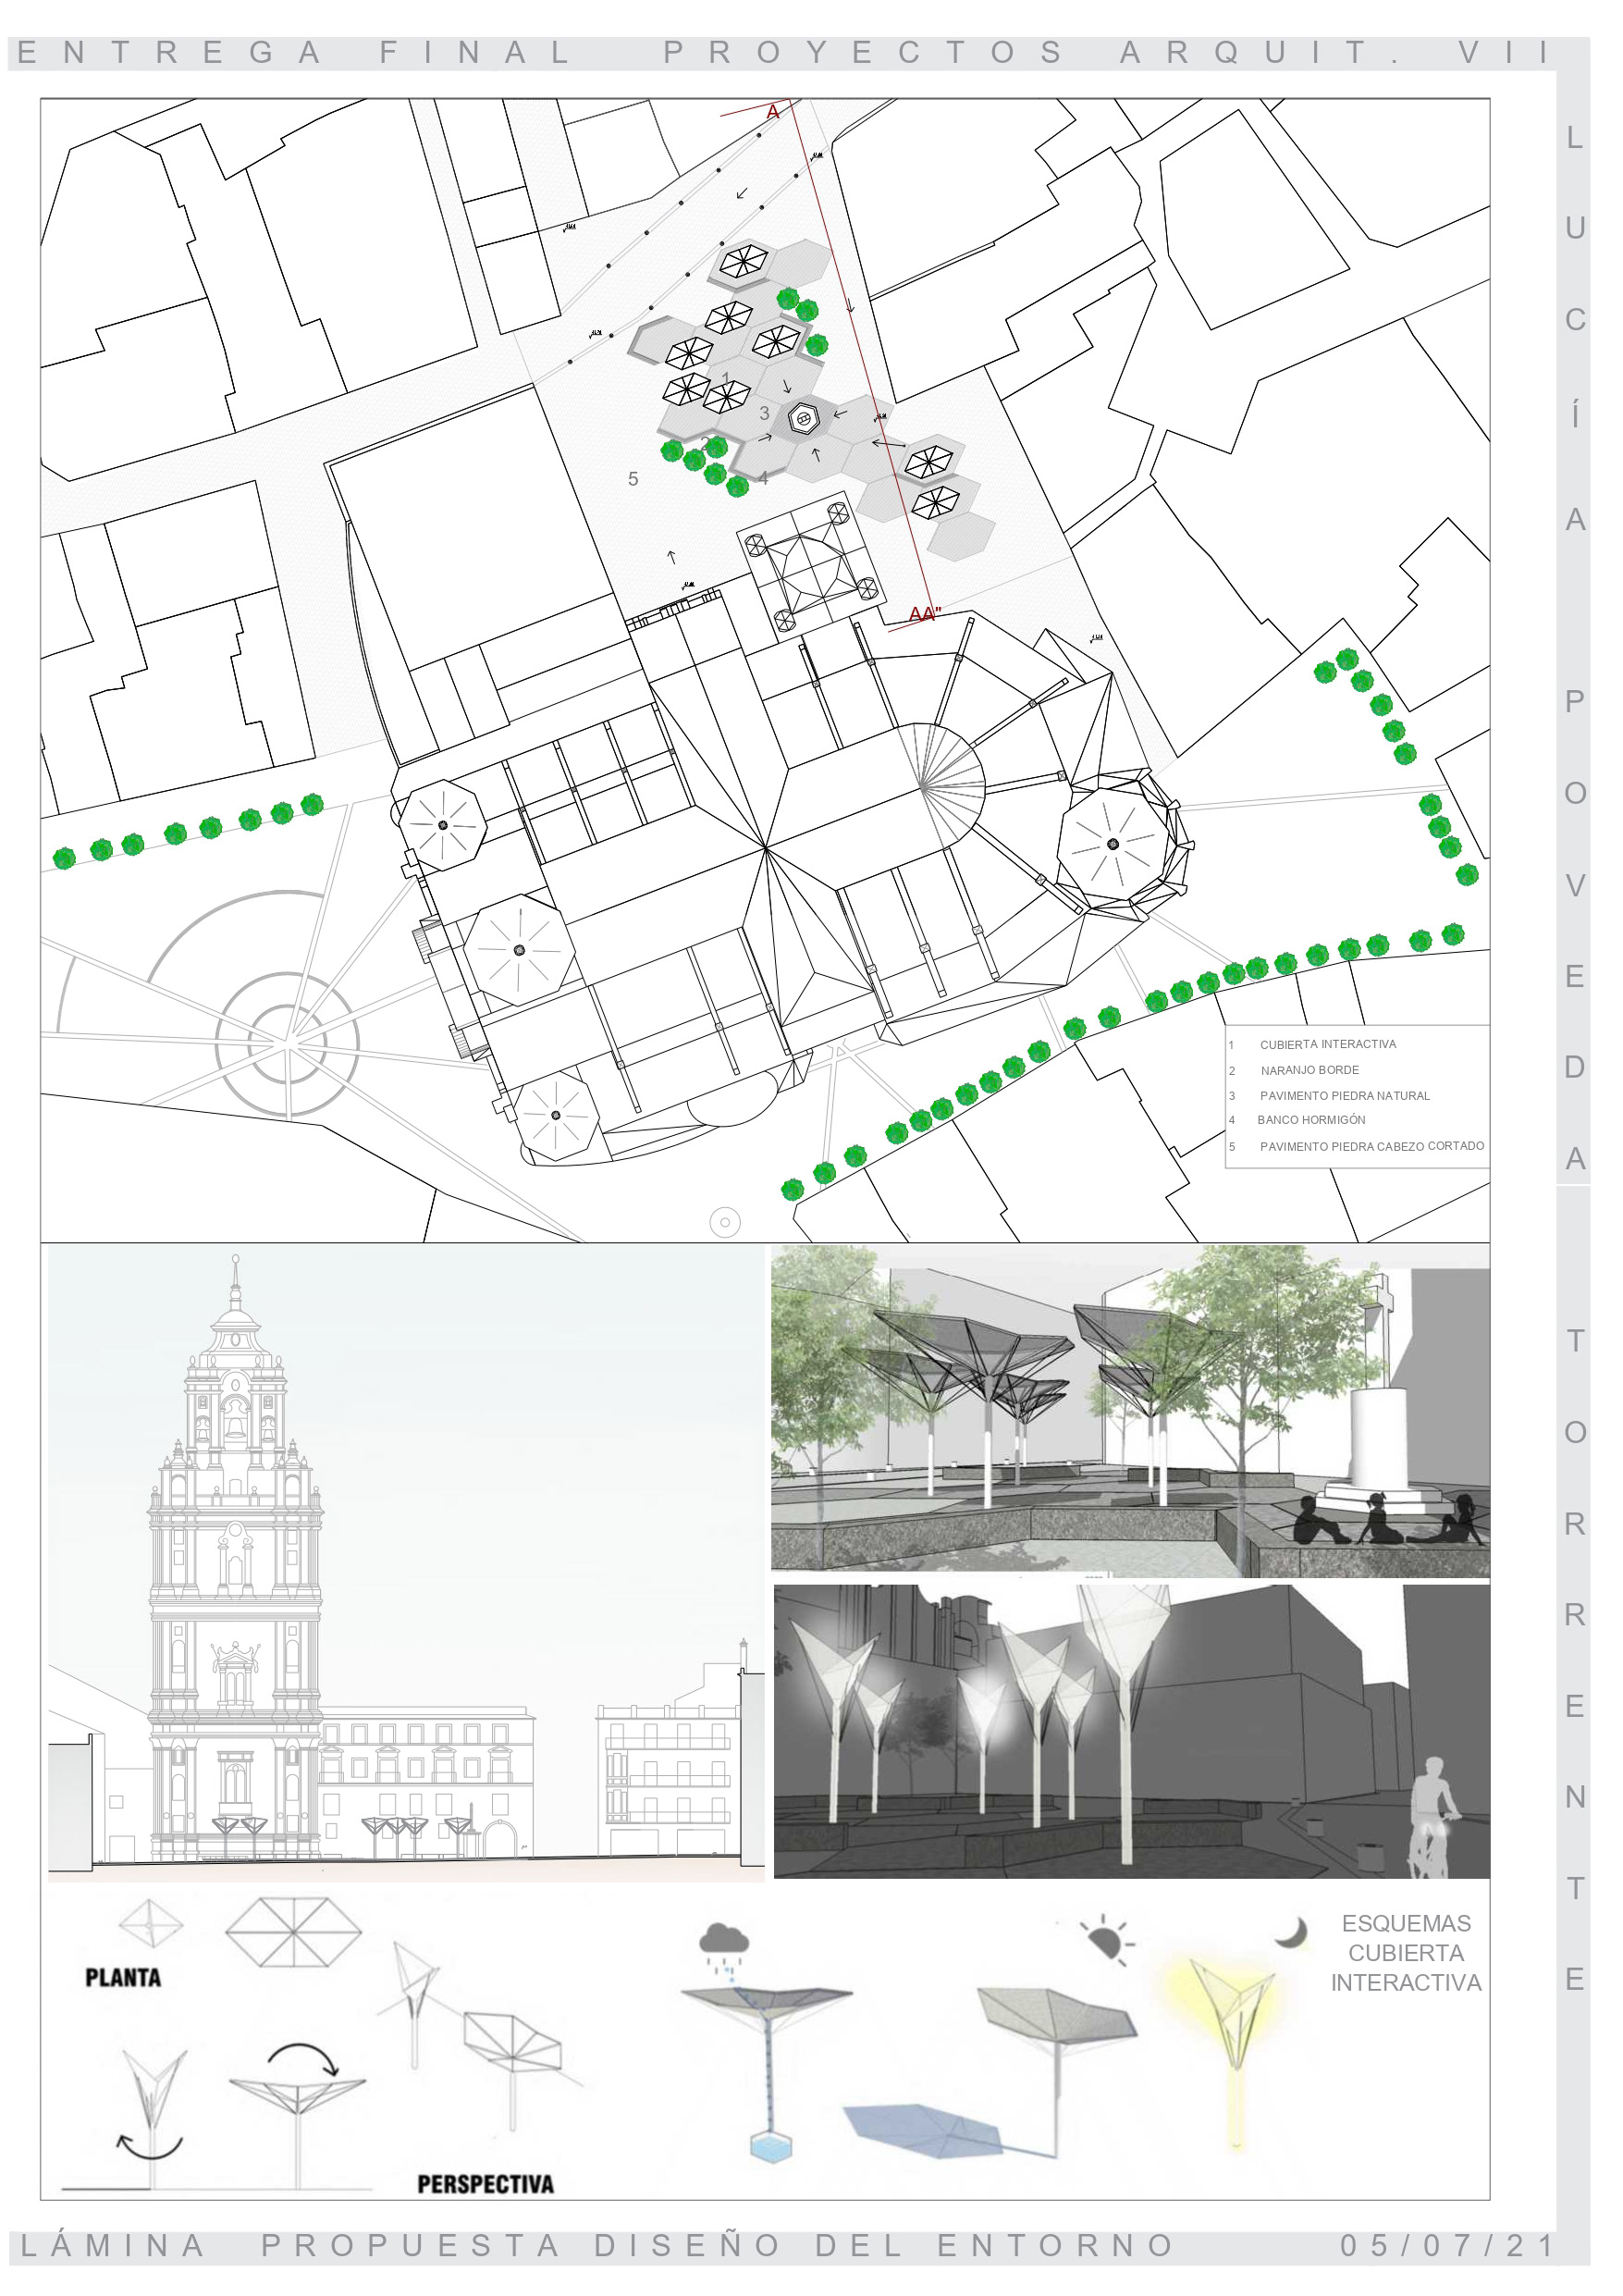This screenshot has width=1623, height=2296.
Task: Click the footer 'PROPUESTA DISEÑO DEL ENTORNO'
Action: [717, 2246]
